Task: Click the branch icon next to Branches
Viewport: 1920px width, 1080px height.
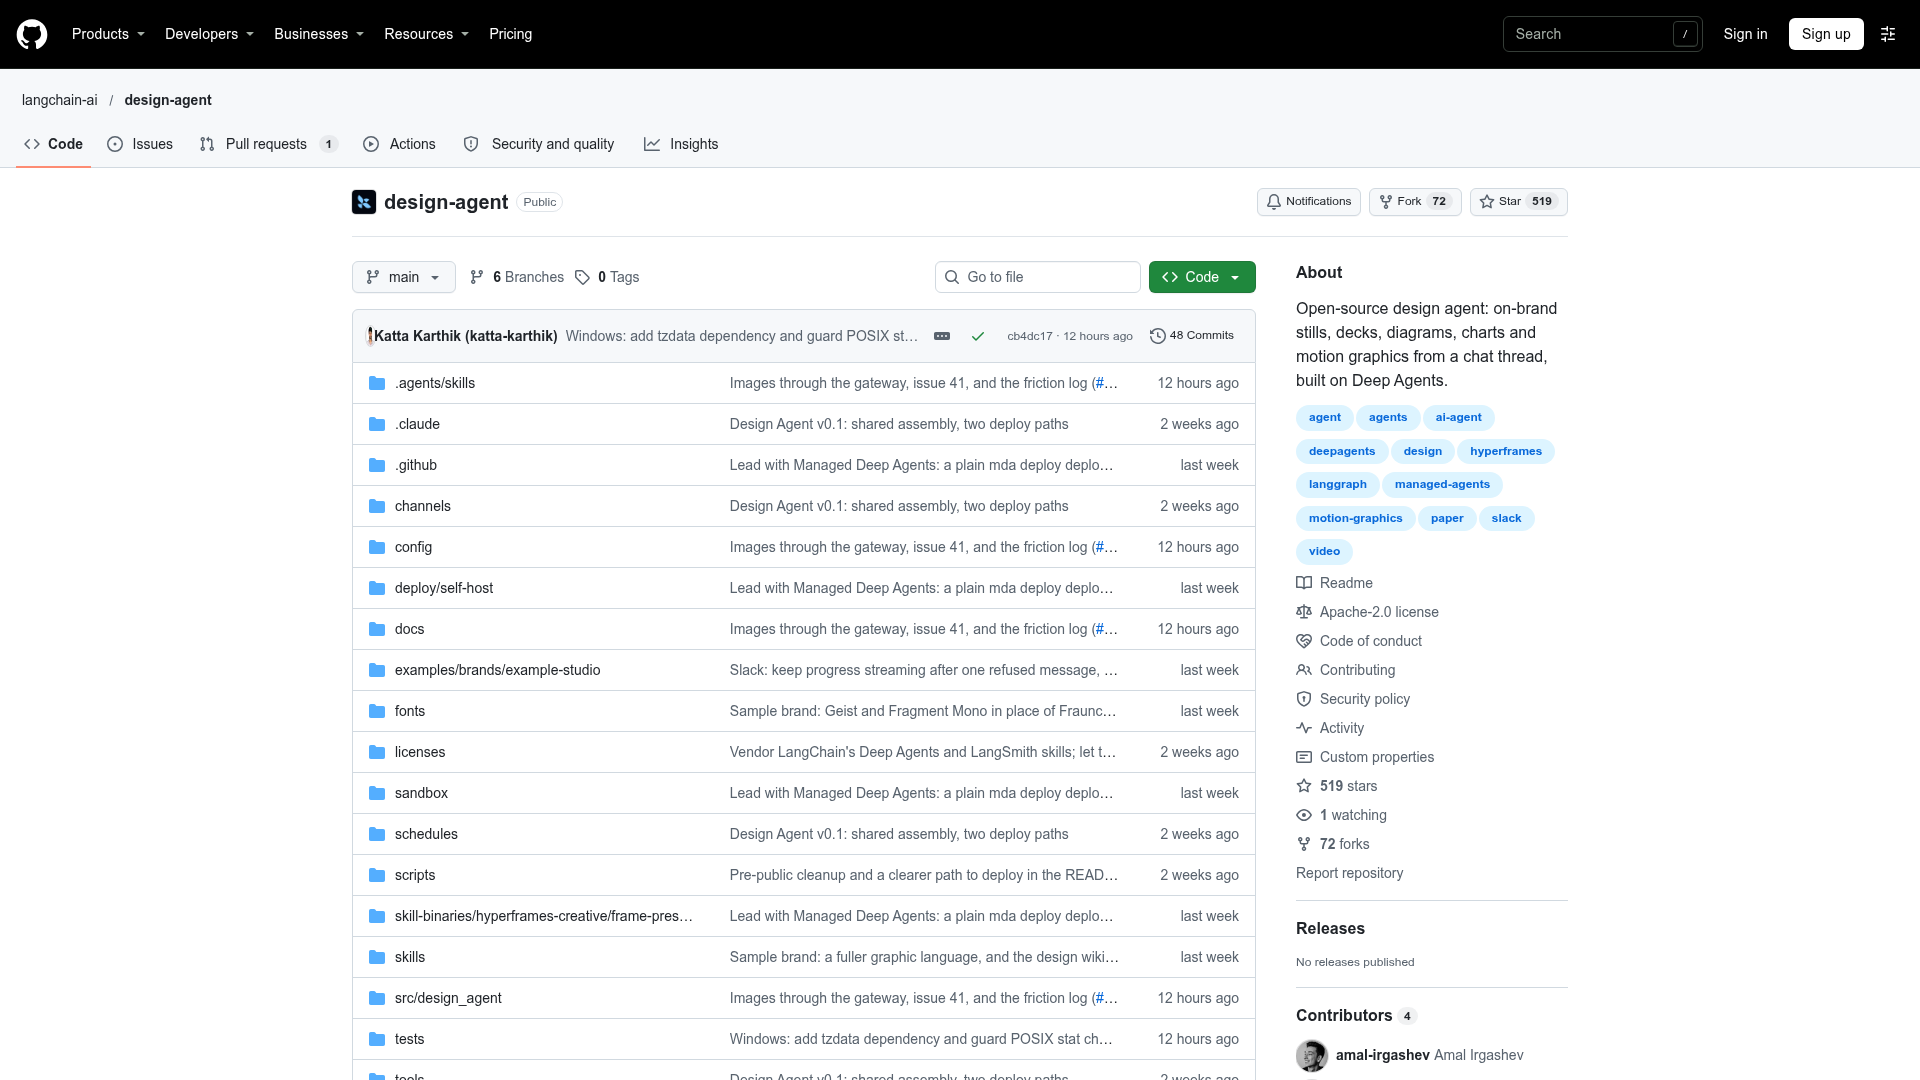Action: 477,277
